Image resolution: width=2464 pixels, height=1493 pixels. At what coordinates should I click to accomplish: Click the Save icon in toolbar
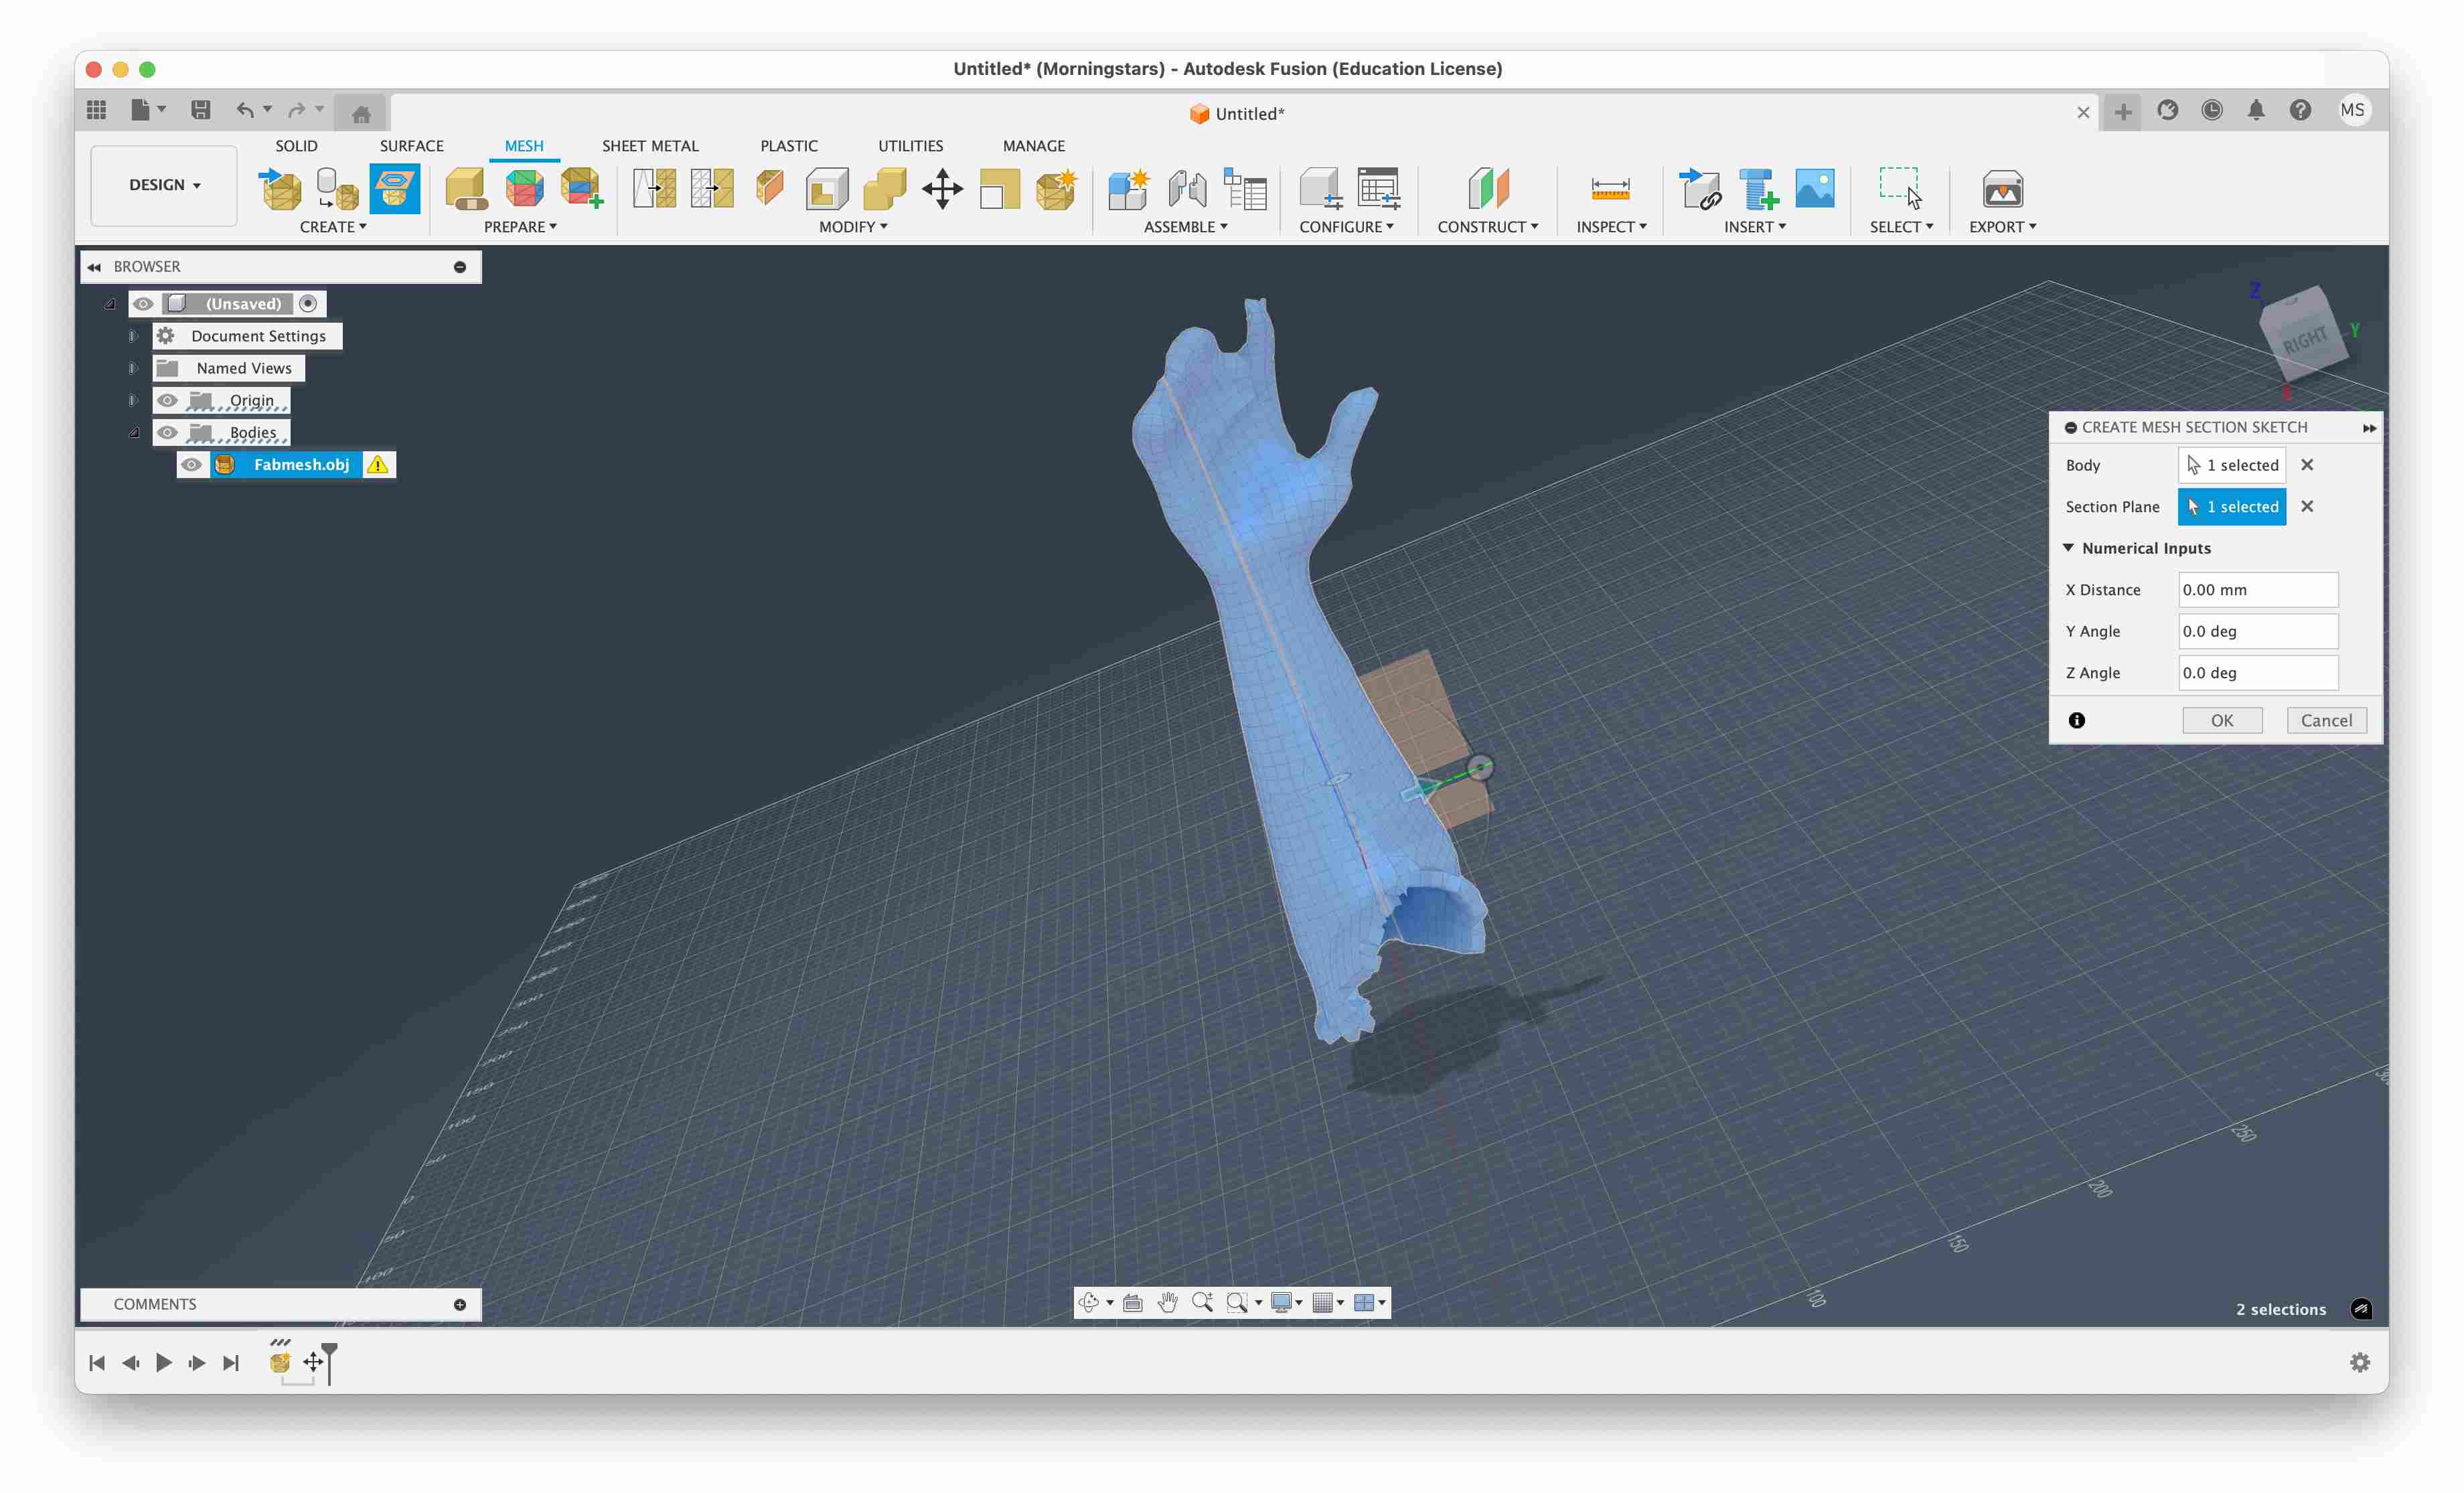tap(200, 110)
